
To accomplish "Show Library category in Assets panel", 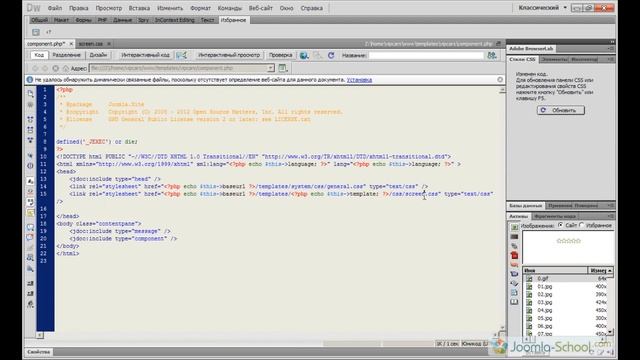I will 514,302.
